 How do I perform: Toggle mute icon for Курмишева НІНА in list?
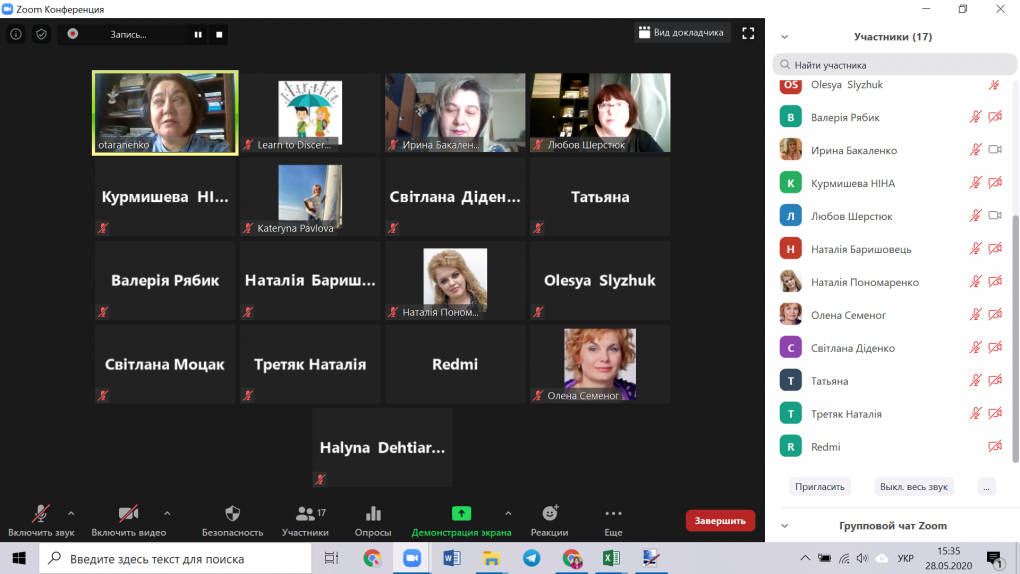click(x=975, y=183)
